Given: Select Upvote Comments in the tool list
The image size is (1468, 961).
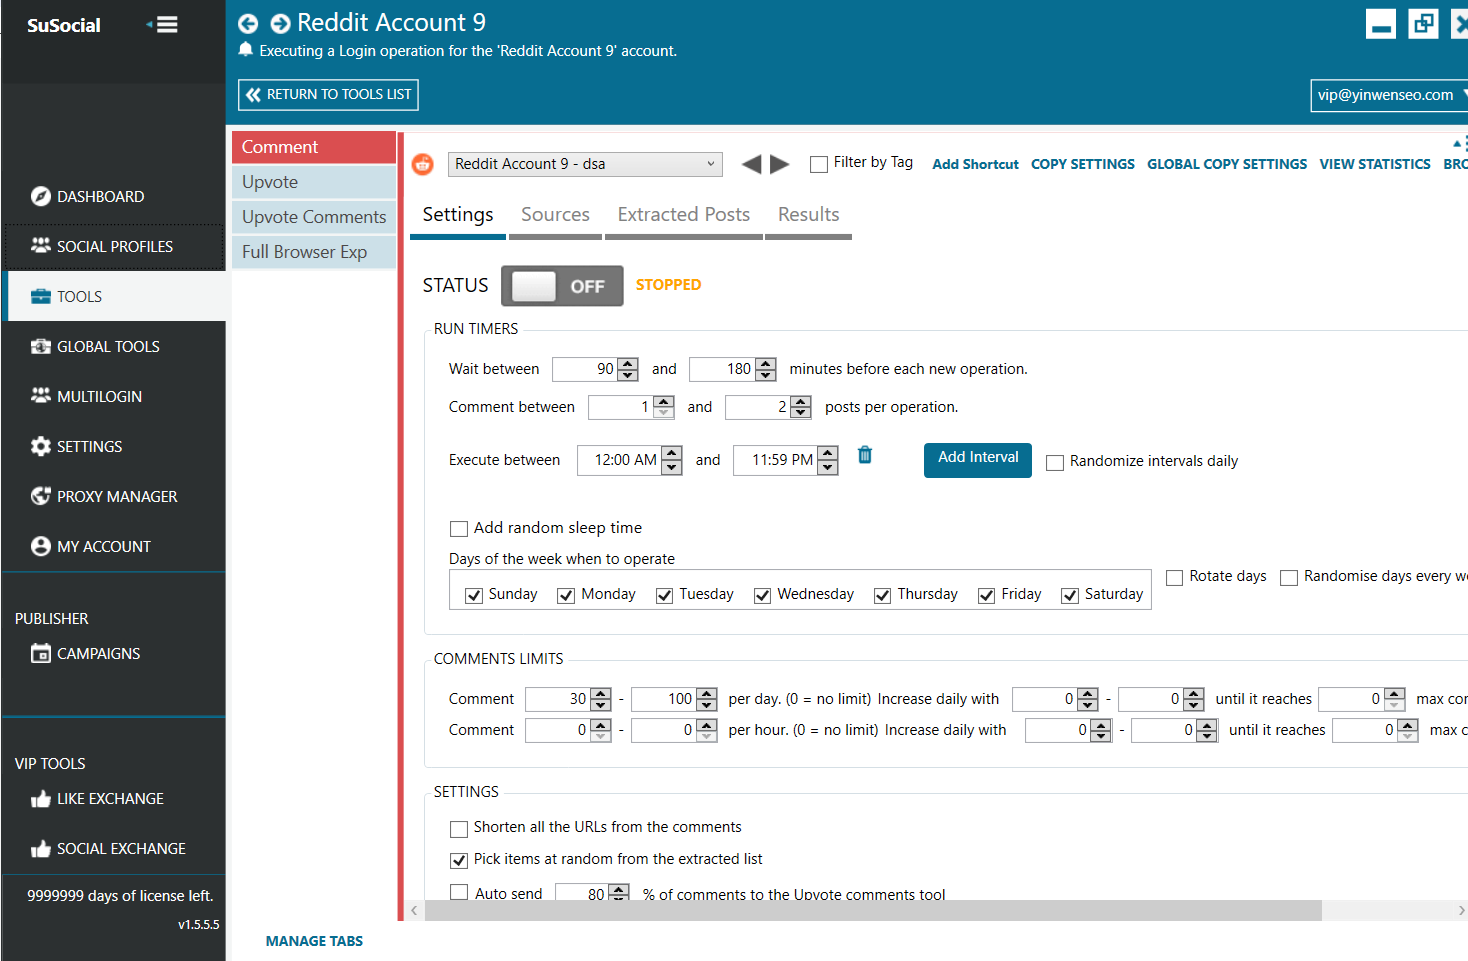Looking at the screenshot, I should click(314, 217).
